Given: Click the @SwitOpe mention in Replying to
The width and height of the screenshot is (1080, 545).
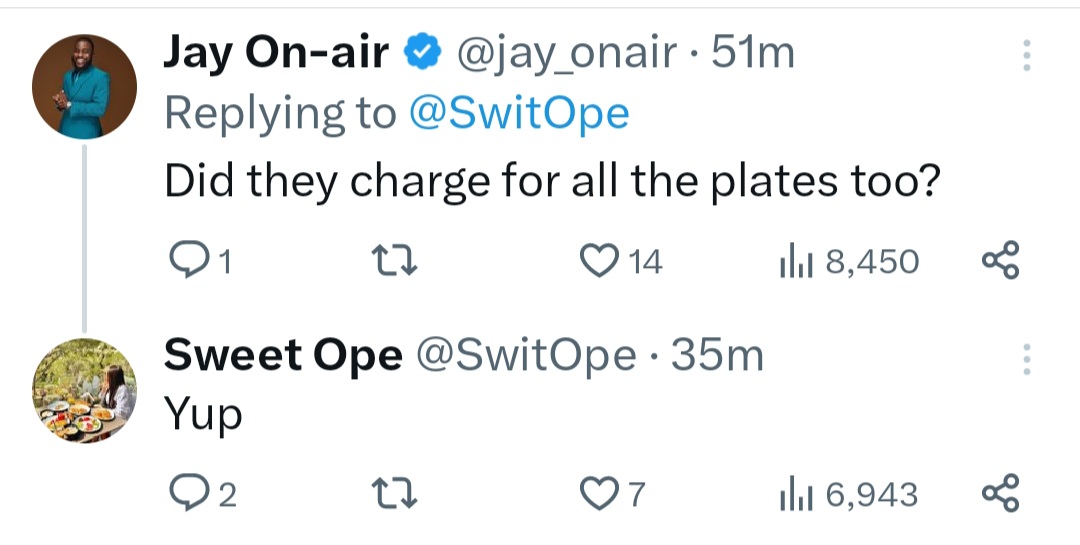Looking at the screenshot, I should tap(519, 114).
